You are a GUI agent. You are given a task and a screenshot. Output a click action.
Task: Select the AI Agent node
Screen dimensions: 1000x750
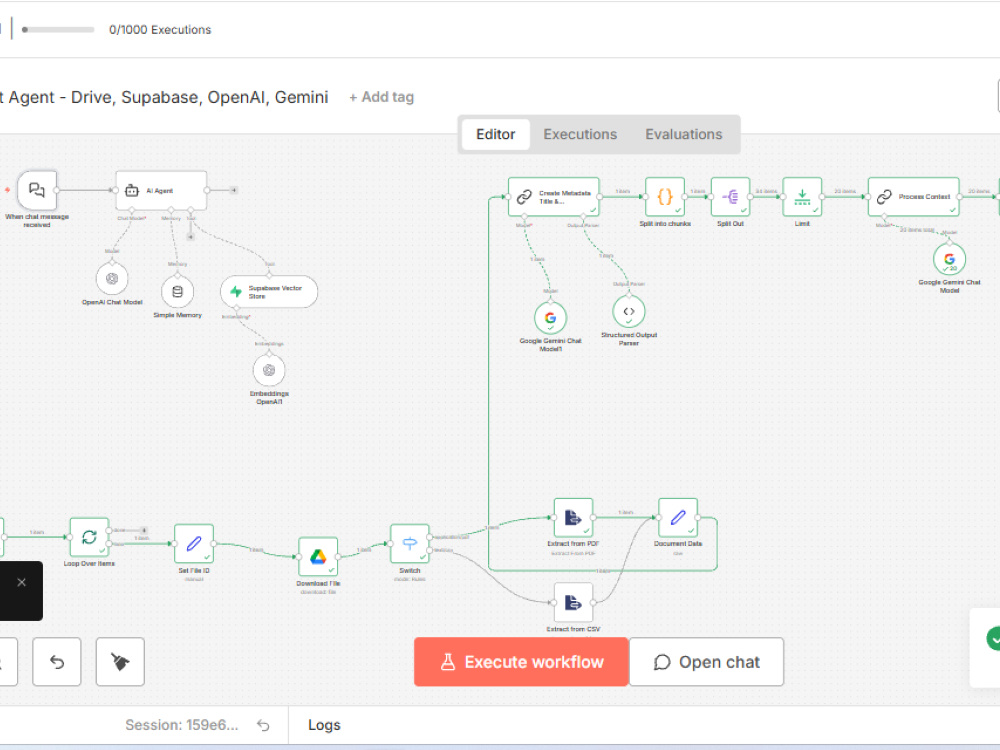point(161,190)
